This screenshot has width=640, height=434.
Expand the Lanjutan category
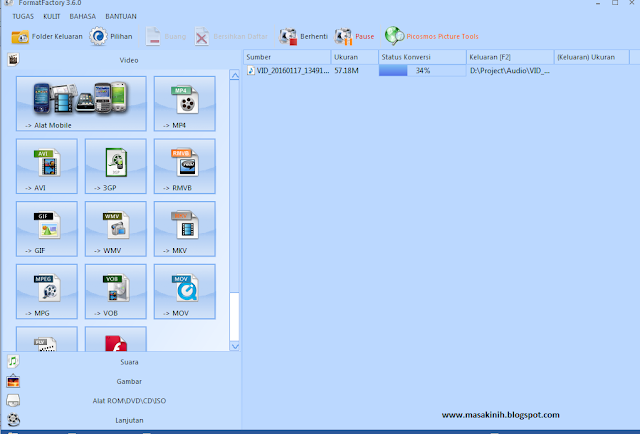[122, 420]
